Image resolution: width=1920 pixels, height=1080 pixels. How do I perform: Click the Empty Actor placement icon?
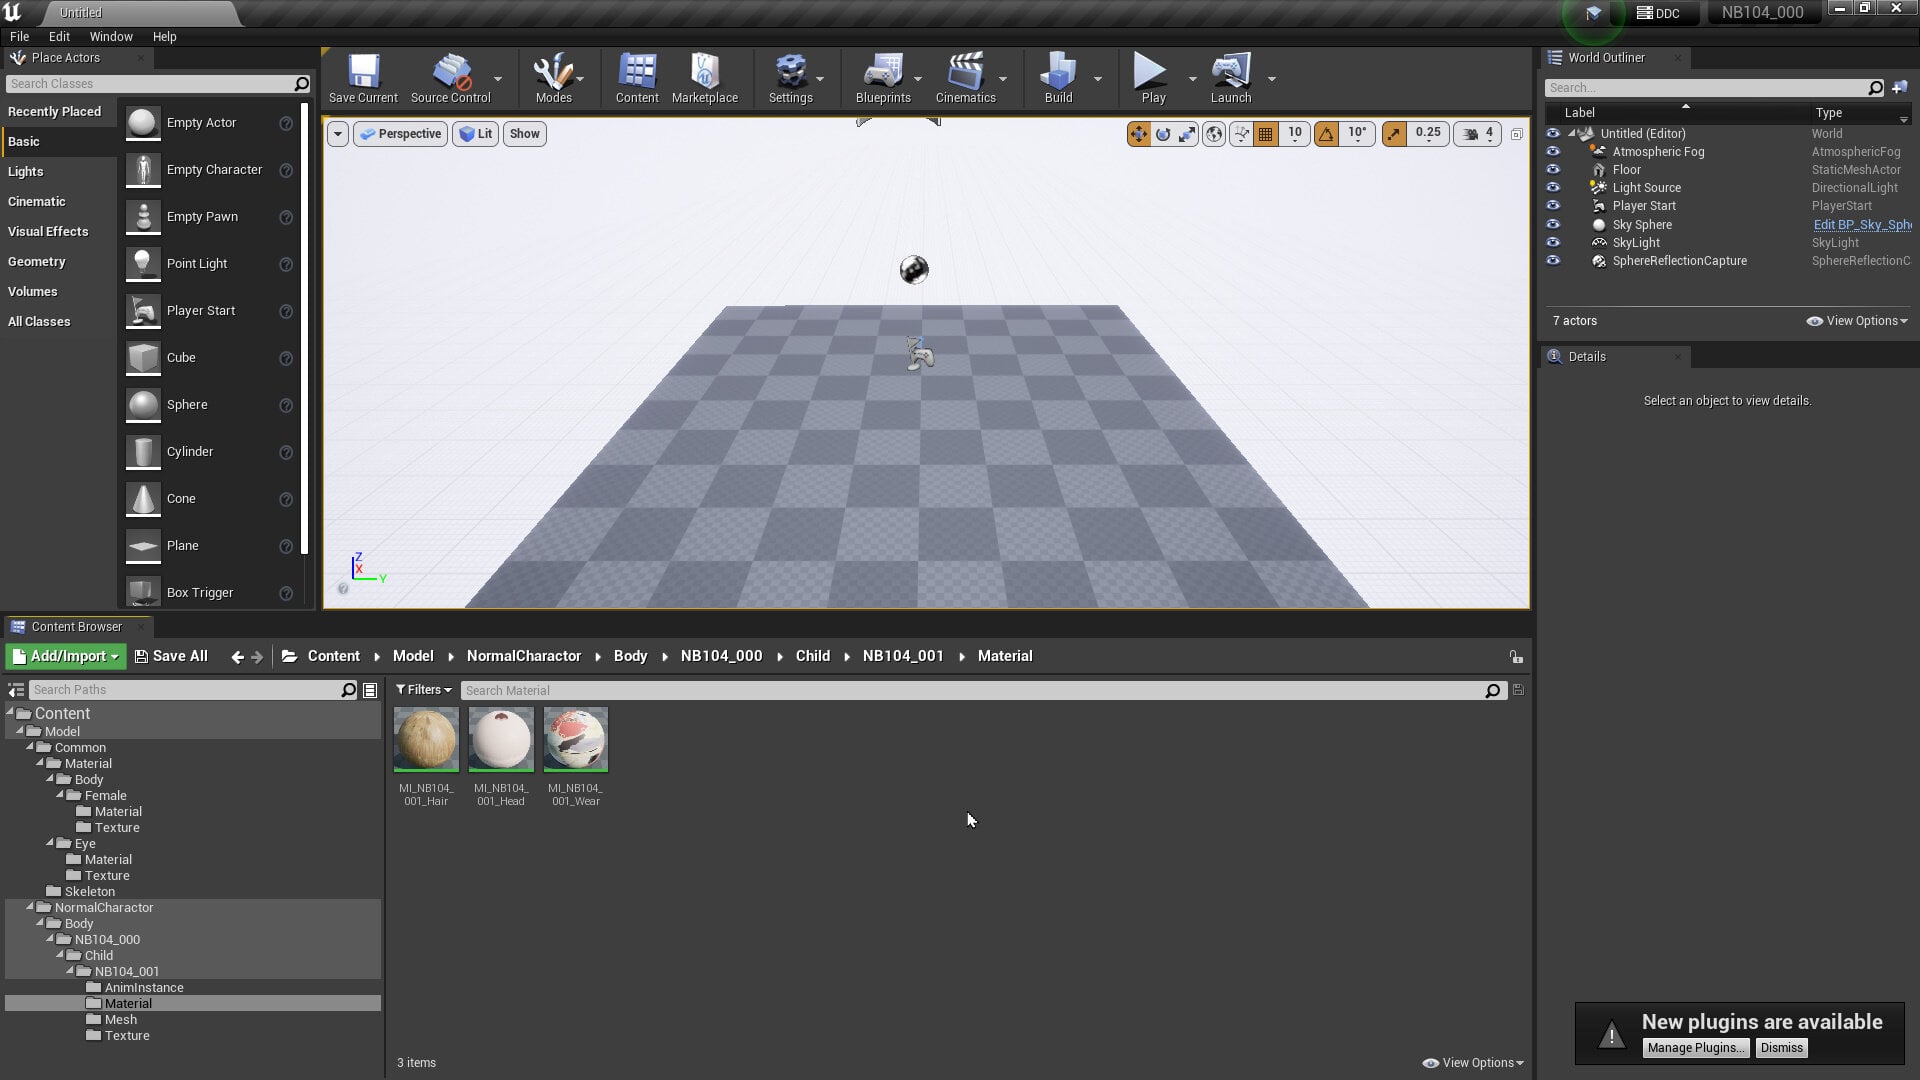143,123
